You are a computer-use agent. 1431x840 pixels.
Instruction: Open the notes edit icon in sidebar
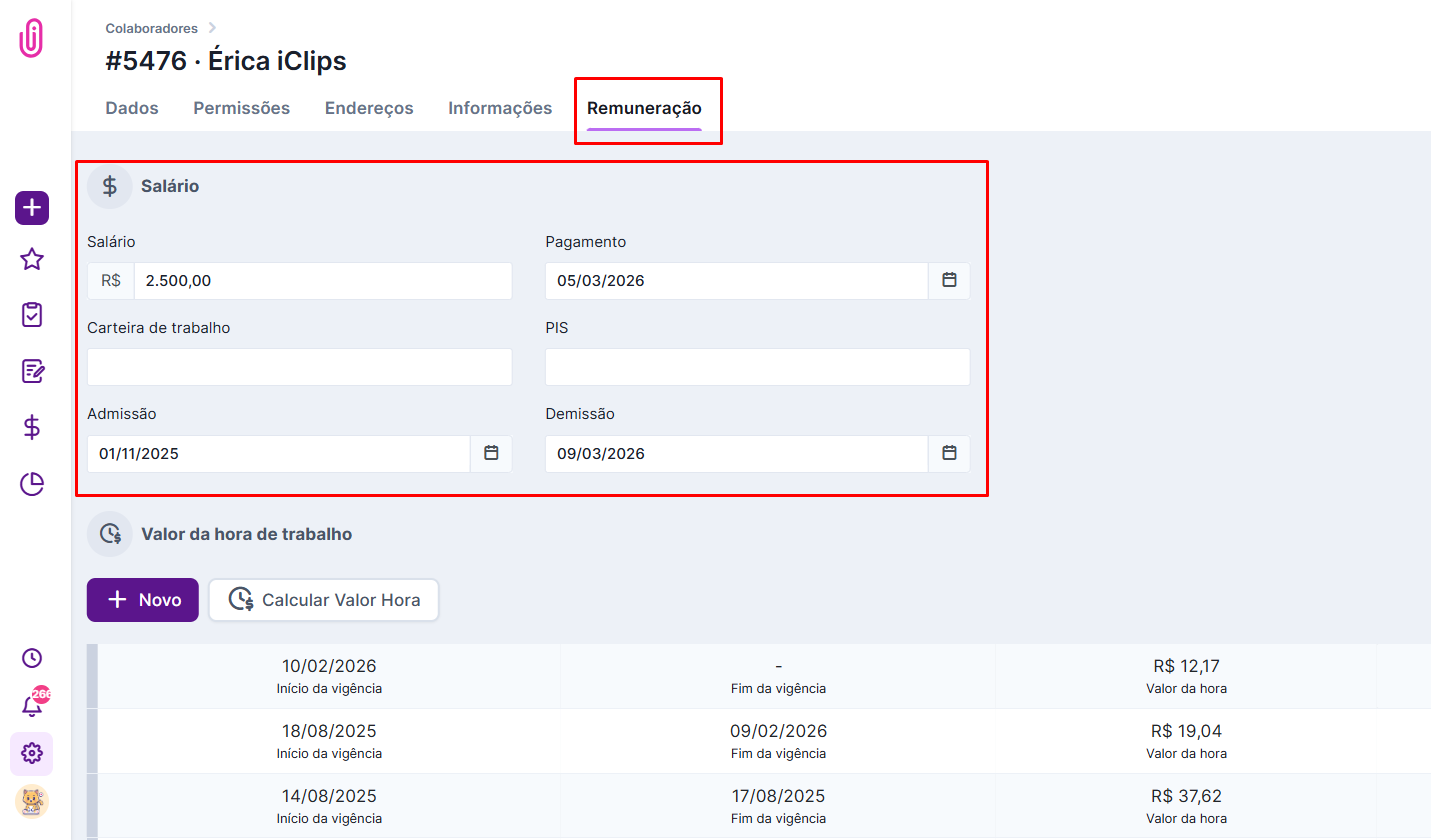pyautogui.click(x=32, y=371)
